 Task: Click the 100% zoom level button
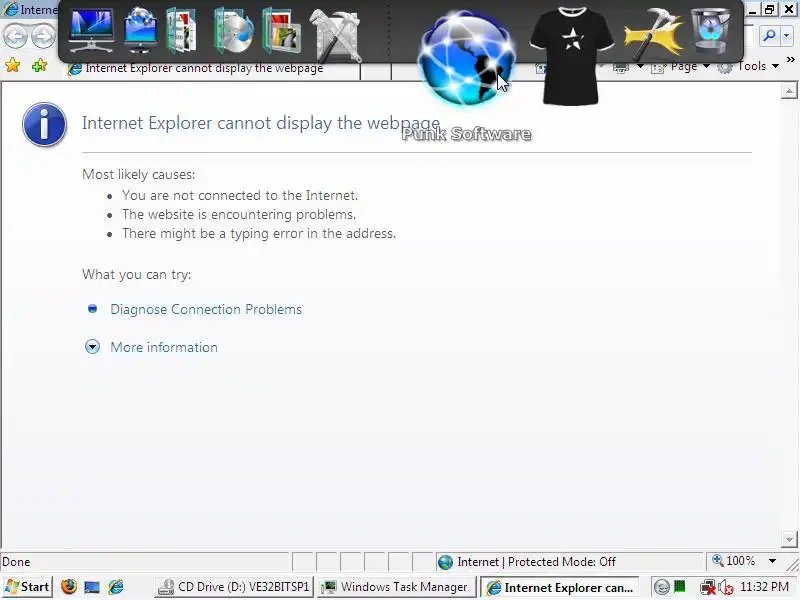tap(734, 561)
